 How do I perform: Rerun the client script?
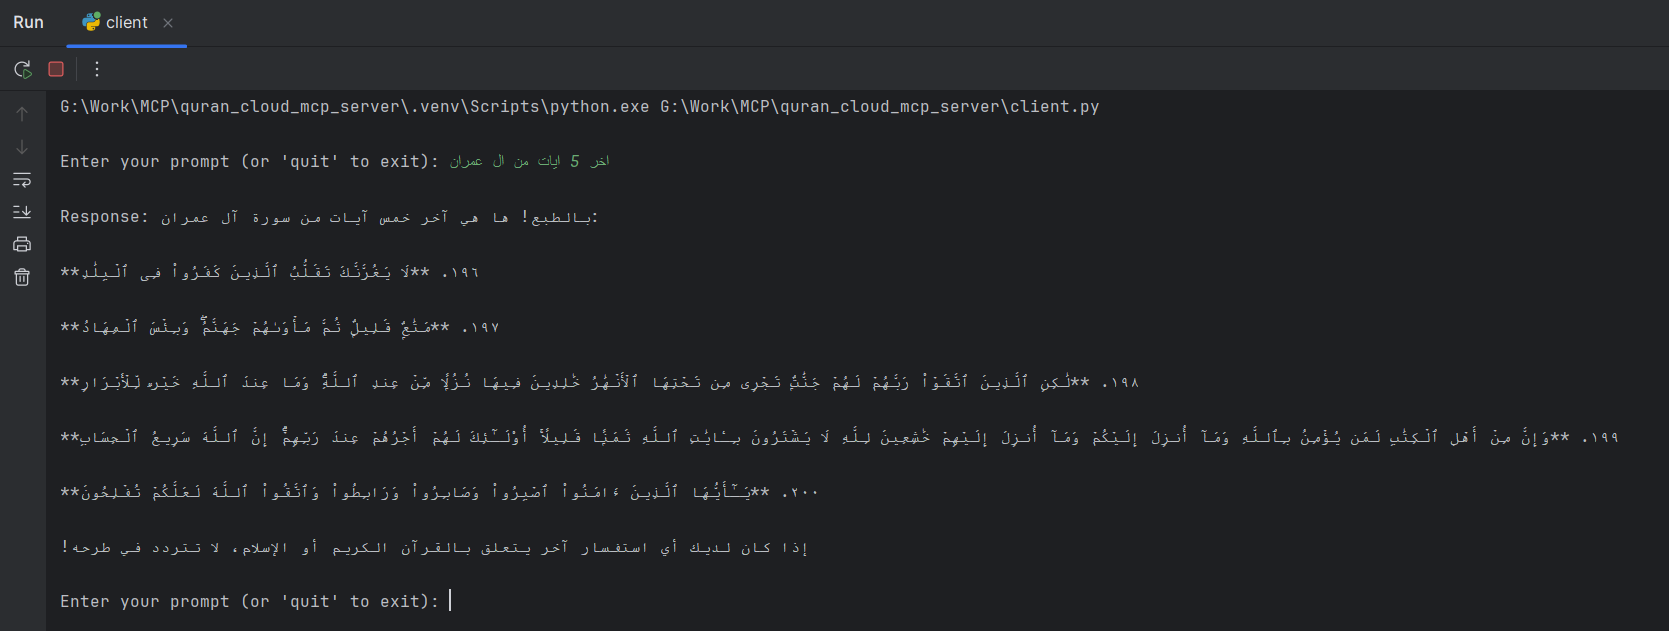[x=22, y=69]
